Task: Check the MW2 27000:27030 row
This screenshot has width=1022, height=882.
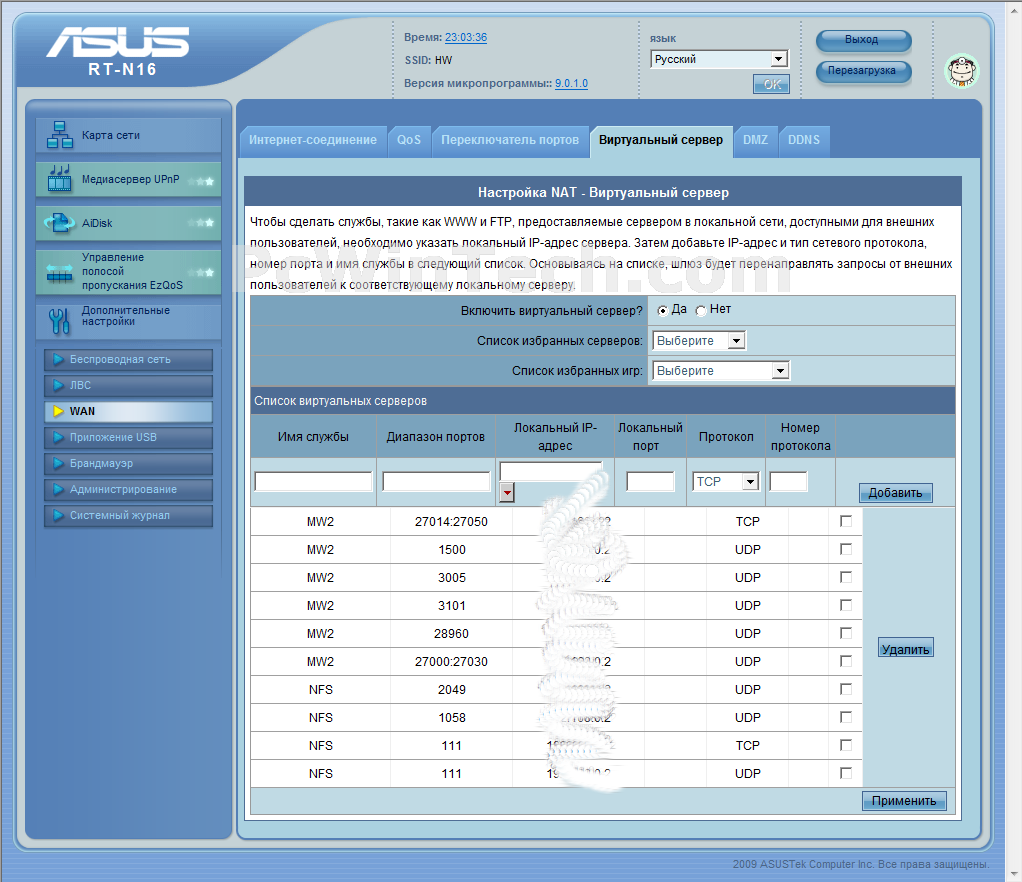Action: 846,661
